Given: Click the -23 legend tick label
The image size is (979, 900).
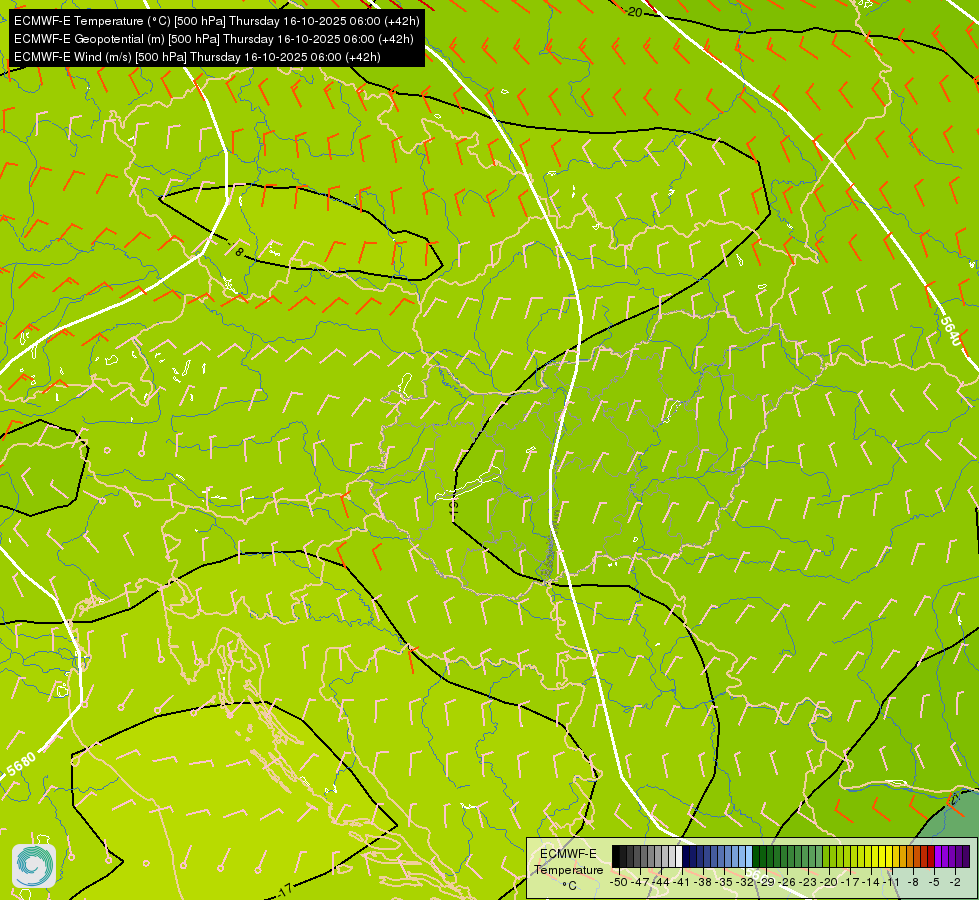Looking at the screenshot, I should coord(808,882).
